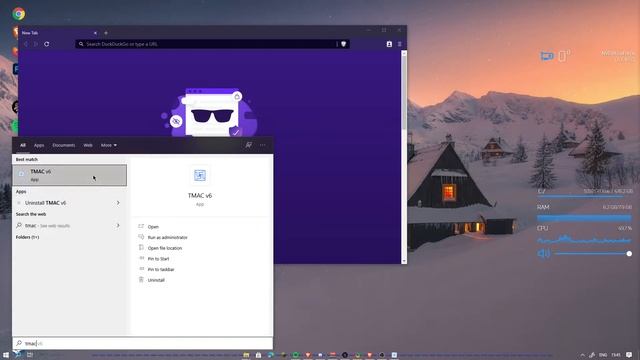Click the browser forward arrow
The image size is (640, 360).
[x=36, y=44]
